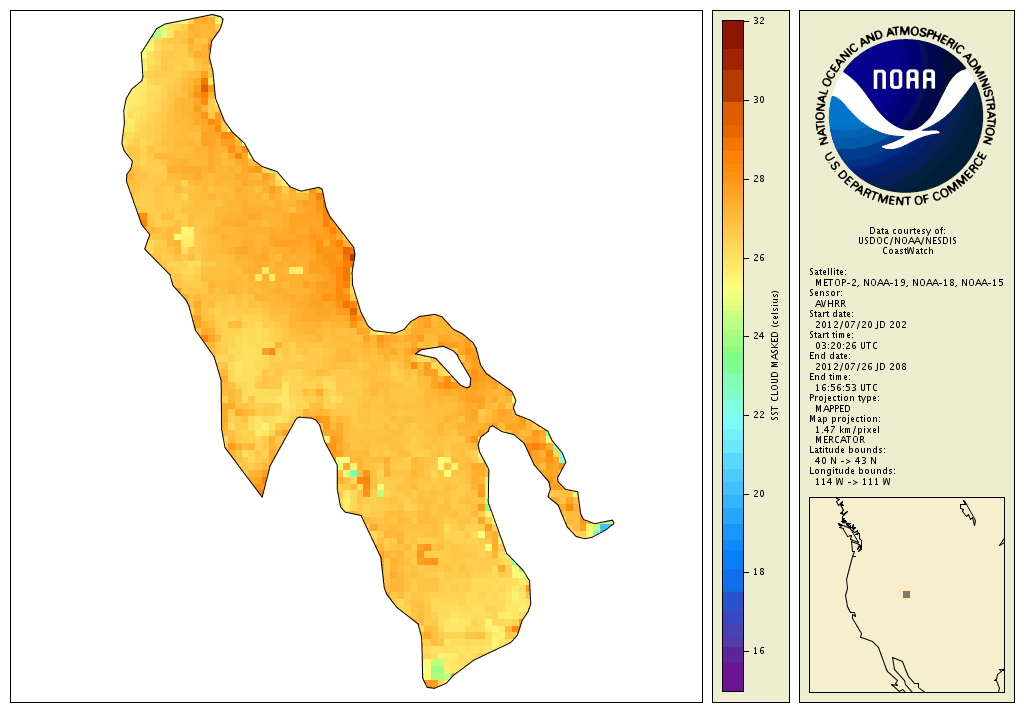Click the USDOC/NOAA/NESDIS text
The image size is (1024, 712).
907,240
